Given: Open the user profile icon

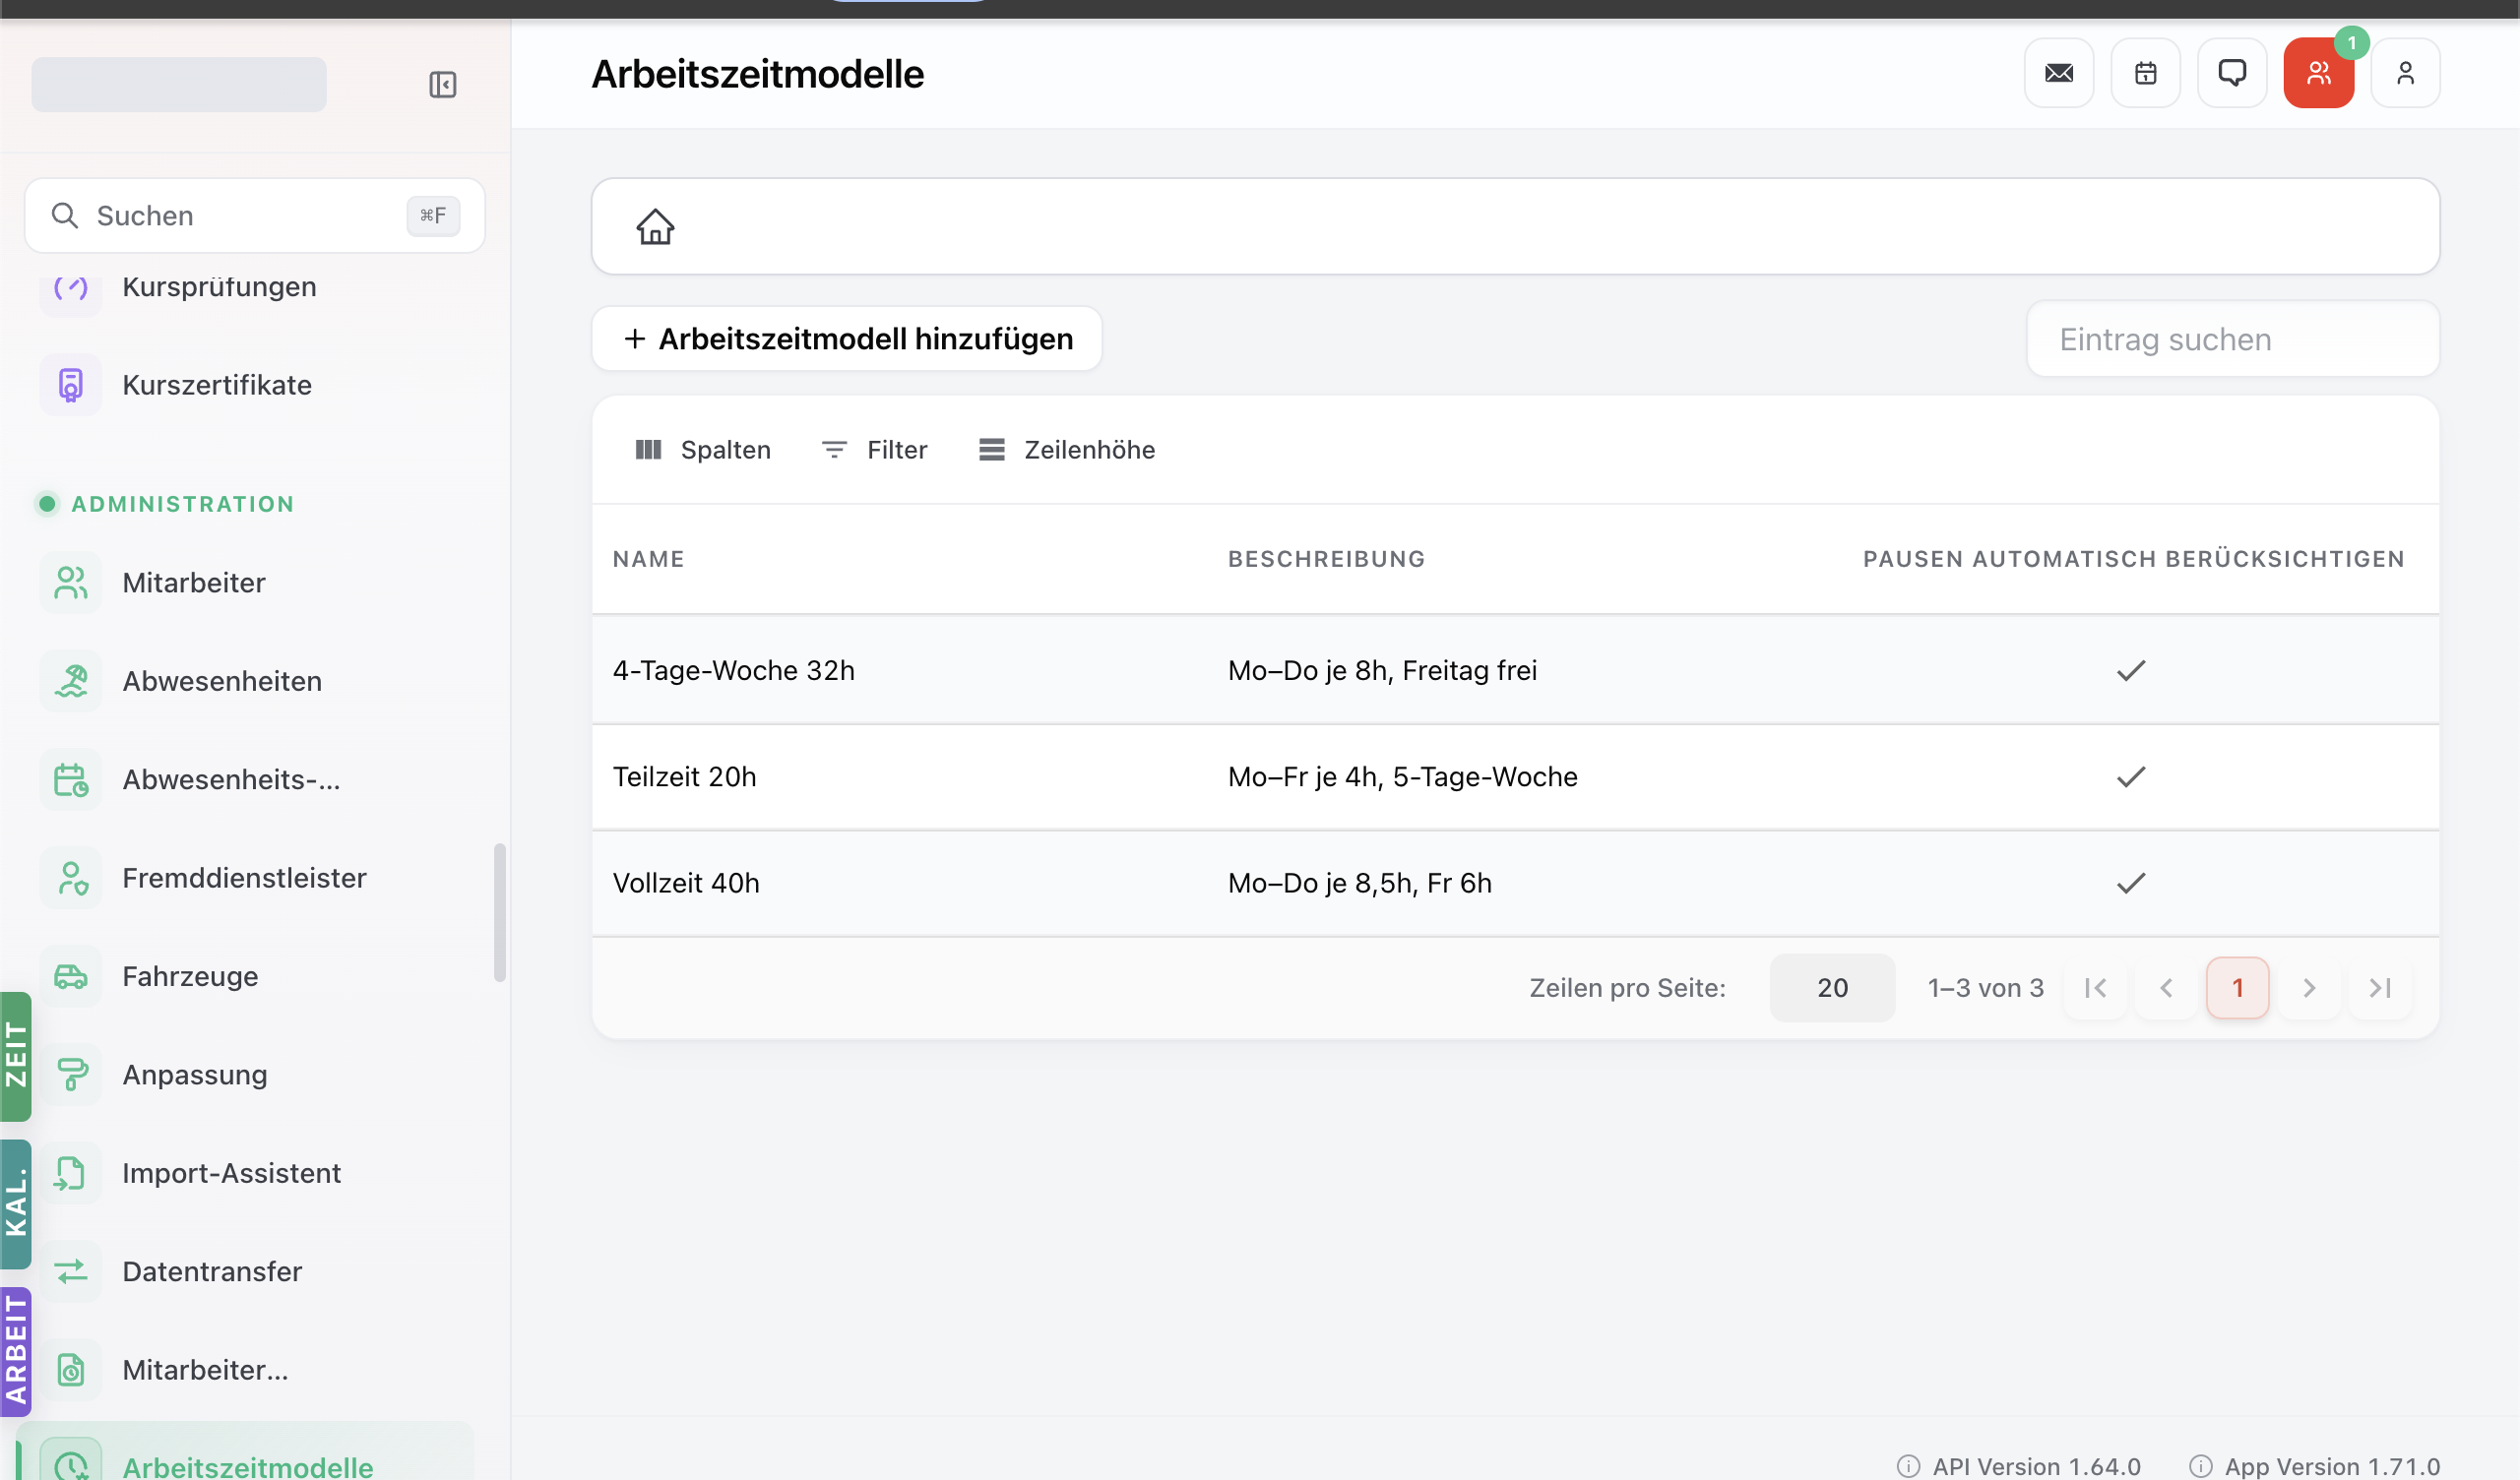Looking at the screenshot, I should tap(2405, 73).
